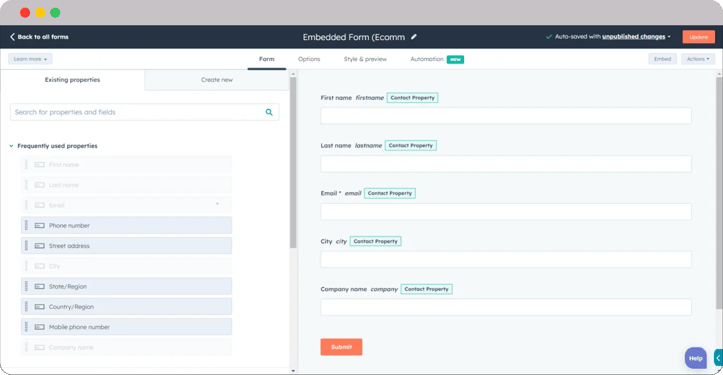The height and width of the screenshot is (375, 723).
Task: Open the Help chat bubble
Action: tap(695, 358)
